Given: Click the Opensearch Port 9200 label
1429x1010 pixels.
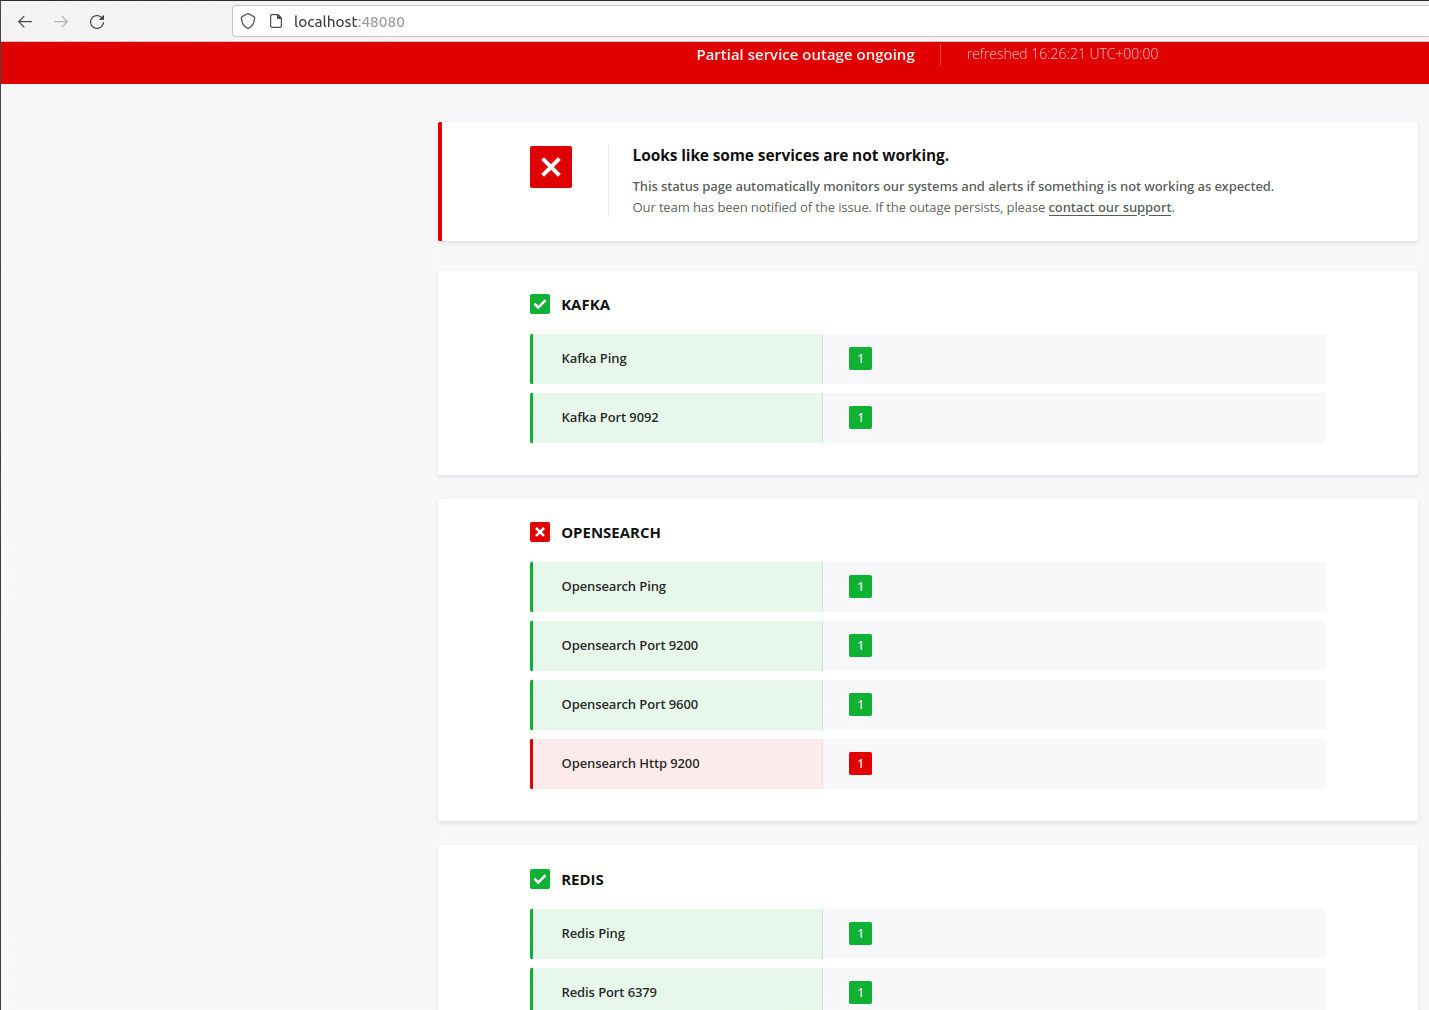Looking at the screenshot, I should 629,646.
